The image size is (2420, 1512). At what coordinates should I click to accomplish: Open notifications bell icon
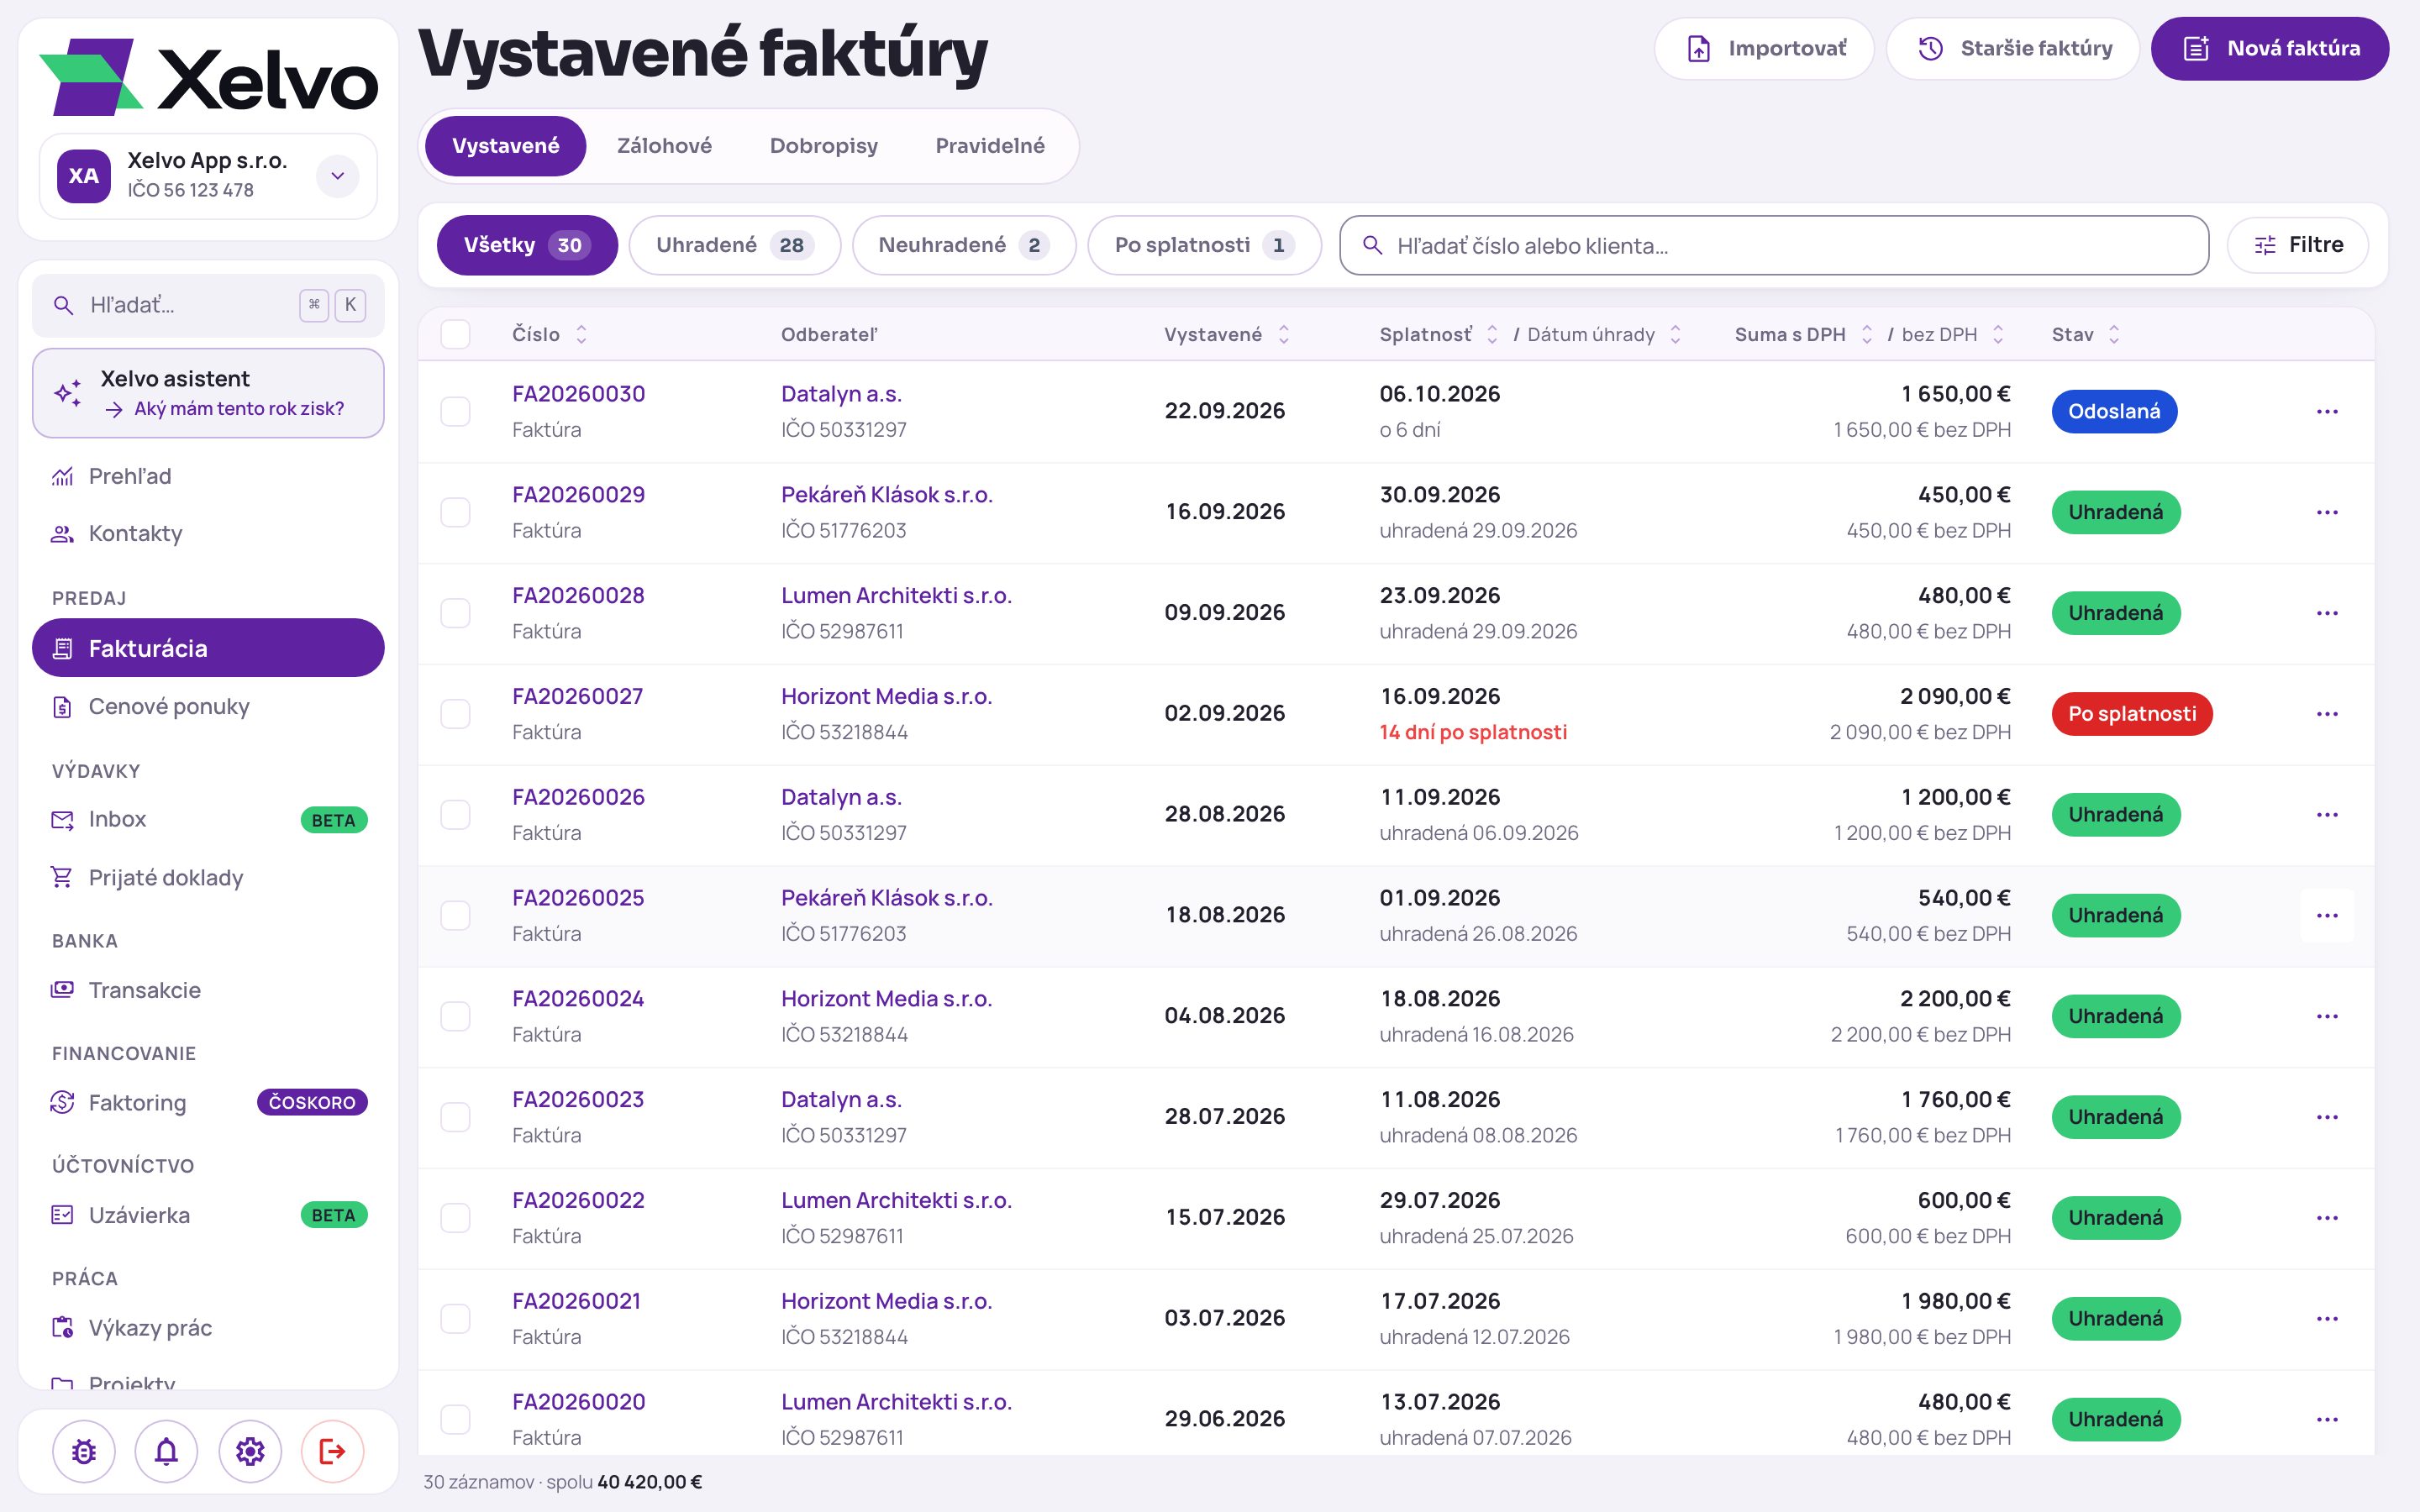166,1451
